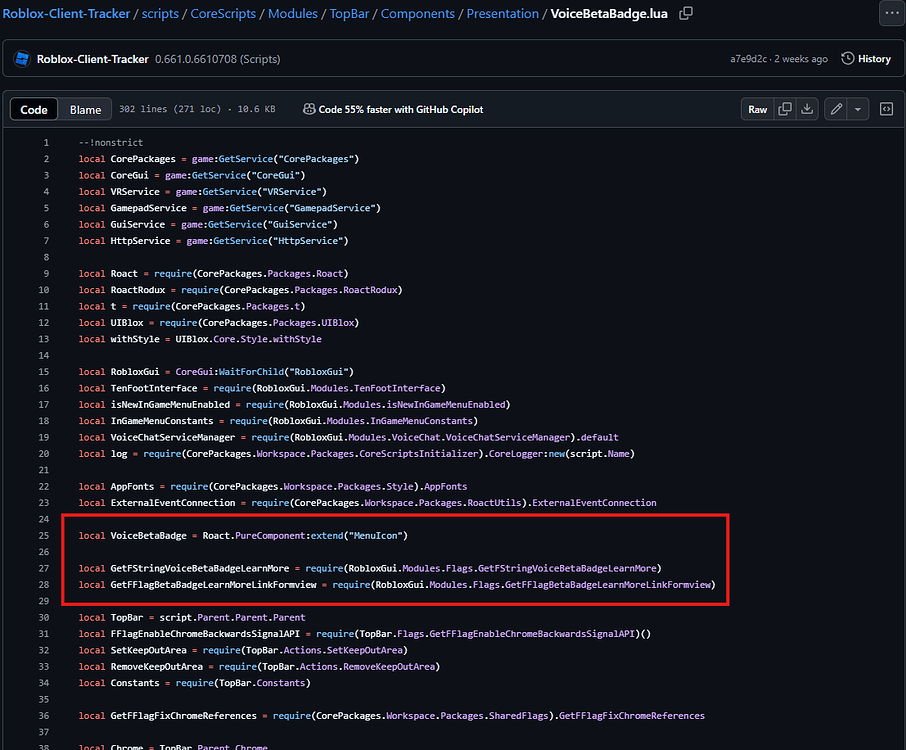This screenshot has height=750, width=906.
Task: Click the GitHub Copilot icon
Action: (309, 109)
